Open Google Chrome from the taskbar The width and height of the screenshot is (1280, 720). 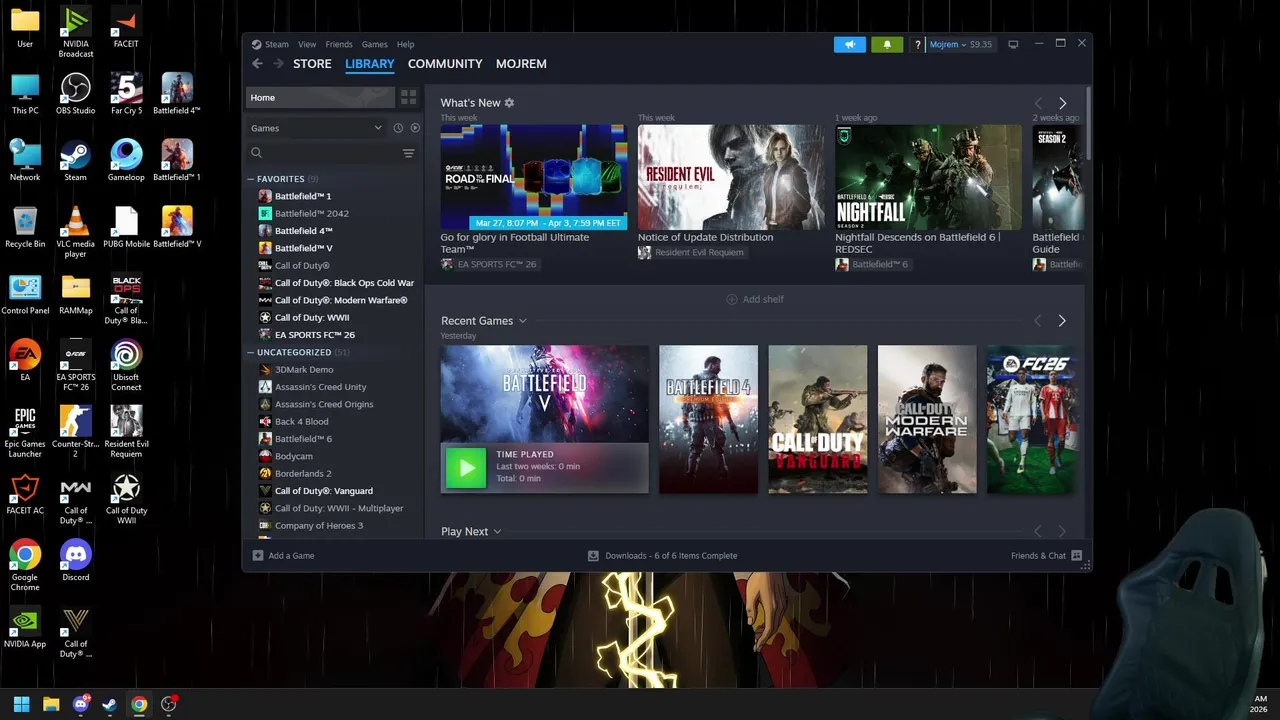139,704
